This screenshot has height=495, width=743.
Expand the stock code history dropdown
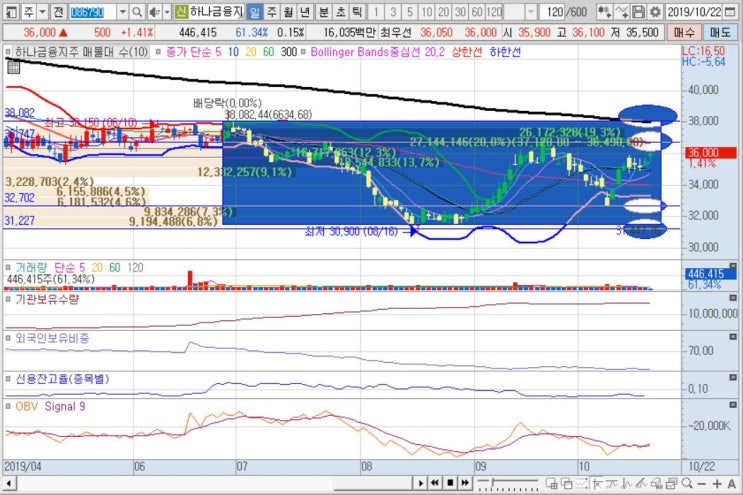[122, 11]
